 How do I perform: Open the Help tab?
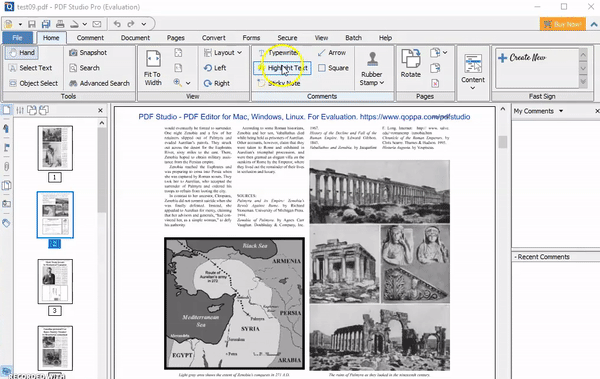385,38
